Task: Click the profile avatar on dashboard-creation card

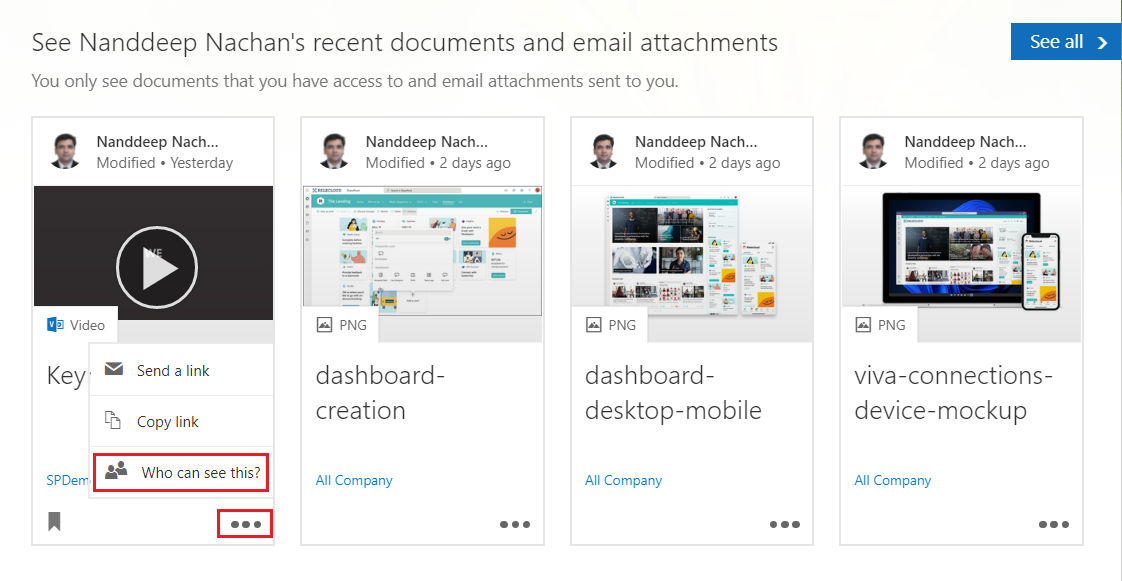Action: (336, 151)
